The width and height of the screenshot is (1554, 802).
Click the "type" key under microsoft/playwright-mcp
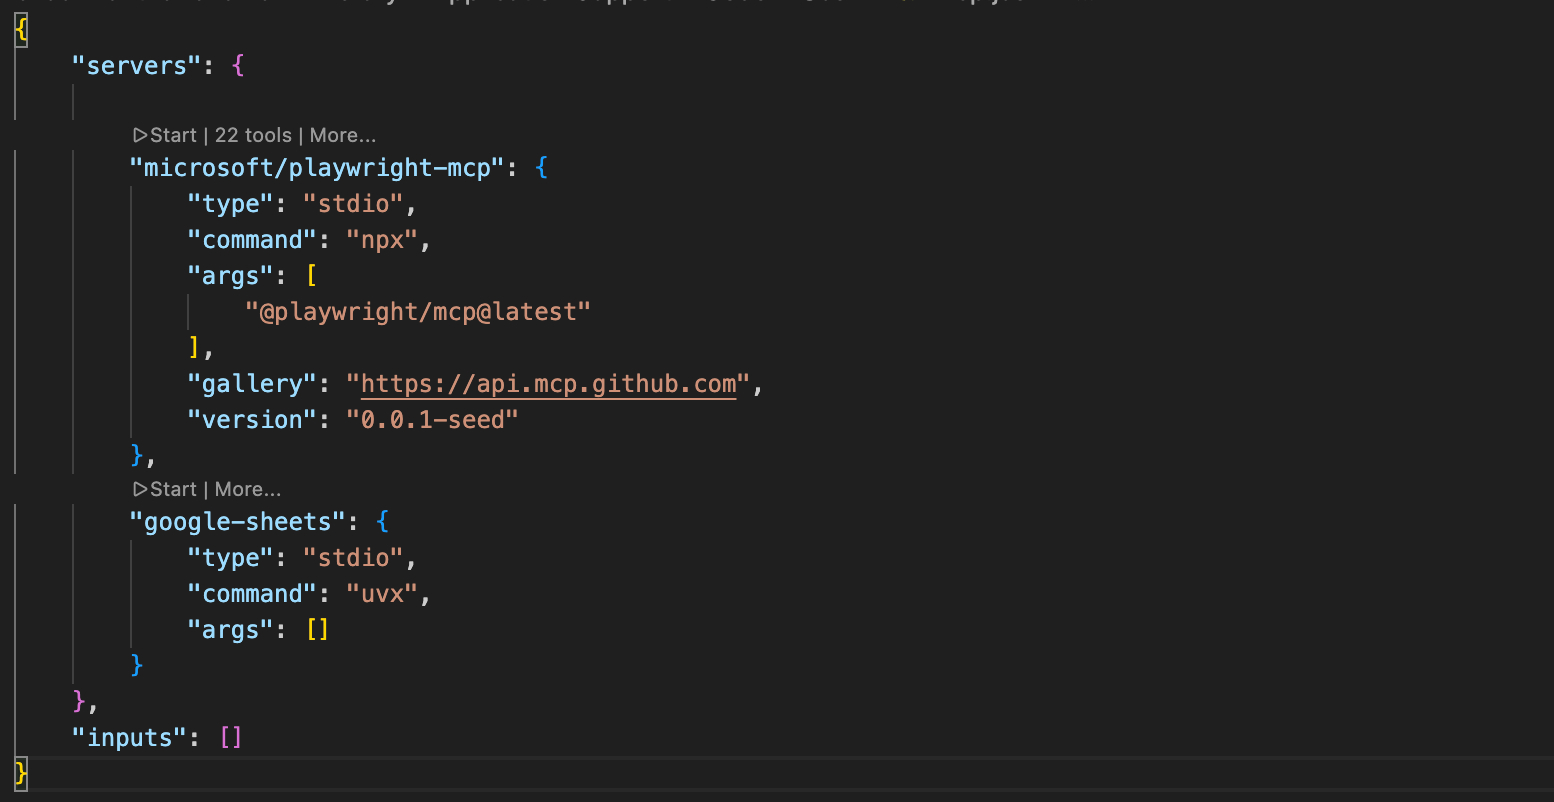click(231, 204)
